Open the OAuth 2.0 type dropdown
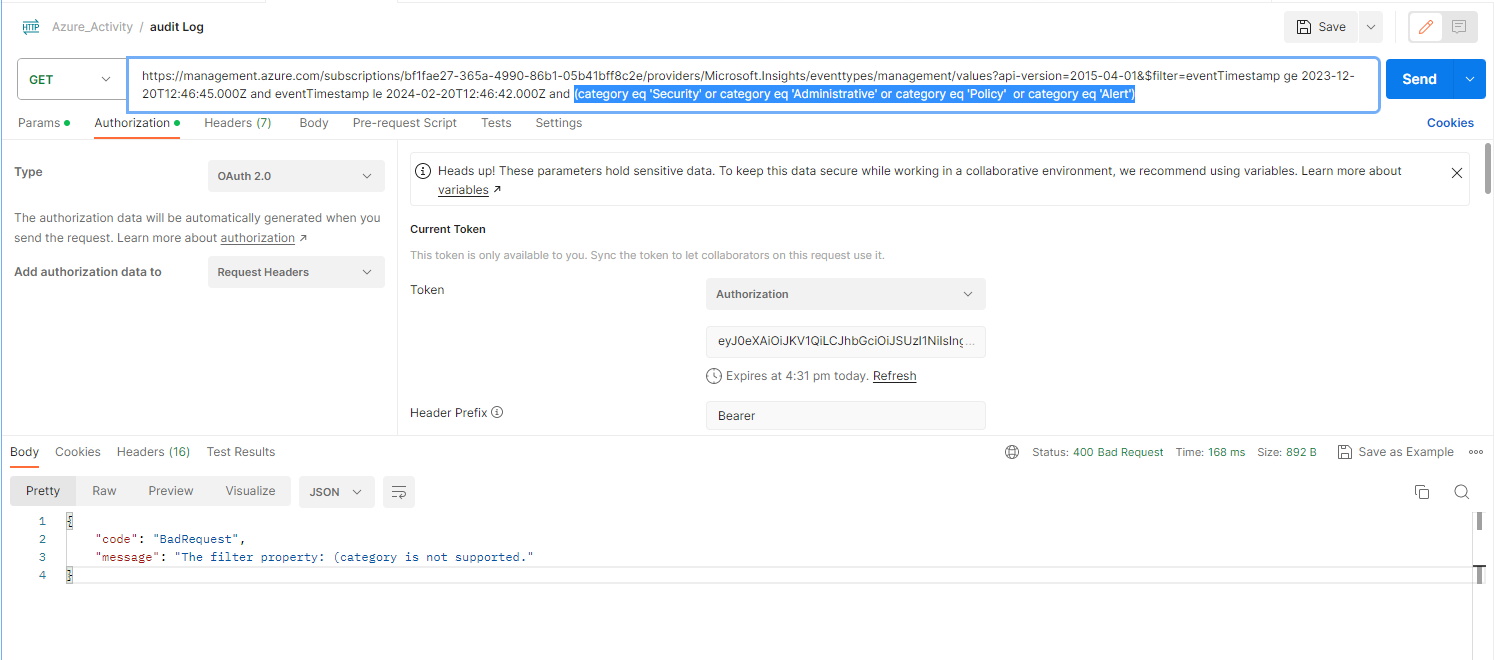 (x=296, y=176)
